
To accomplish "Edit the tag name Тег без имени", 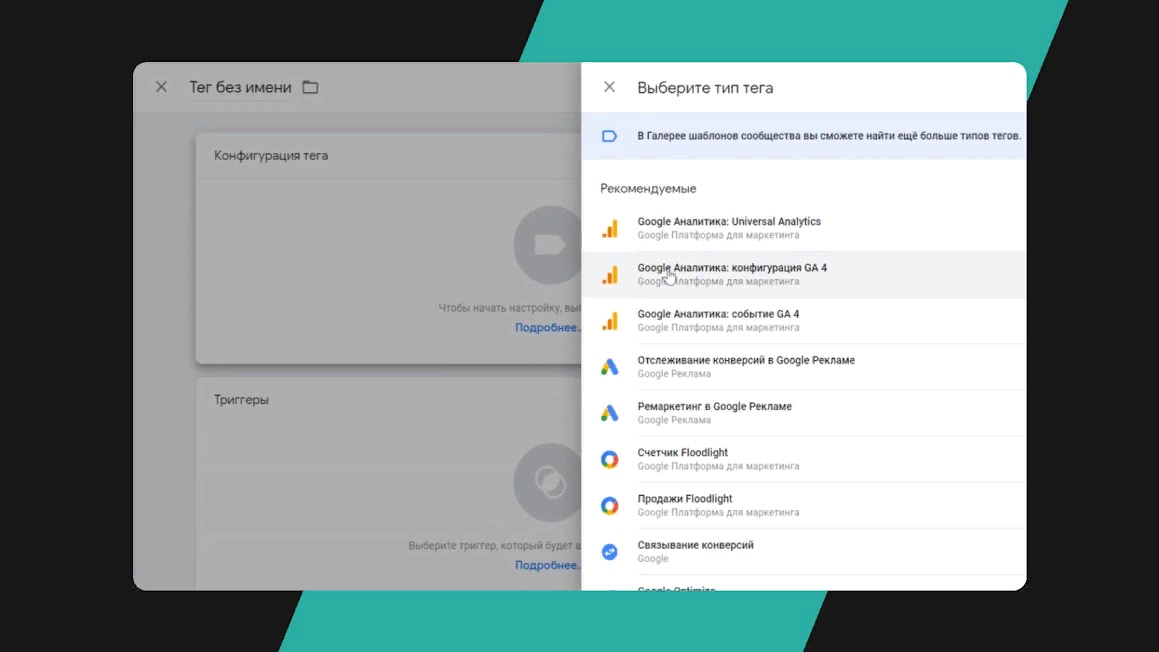I will [x=240, y=87].
